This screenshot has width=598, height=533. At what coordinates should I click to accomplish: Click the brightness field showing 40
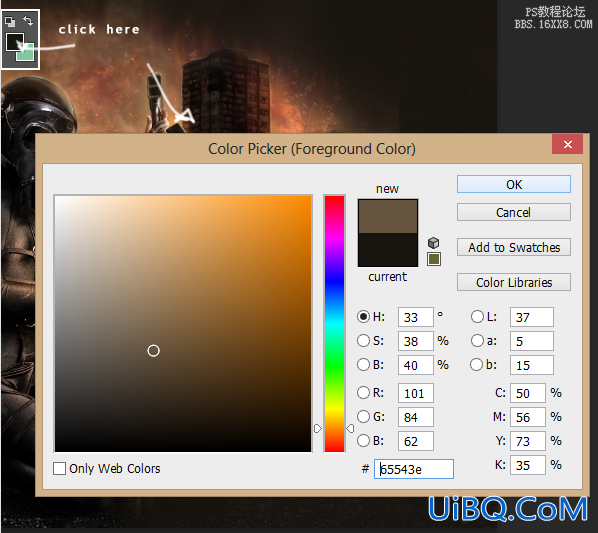(416, 365)
